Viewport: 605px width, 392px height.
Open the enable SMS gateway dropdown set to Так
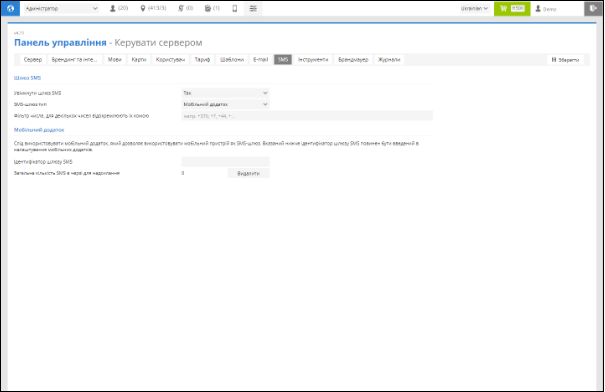[225, 93]
